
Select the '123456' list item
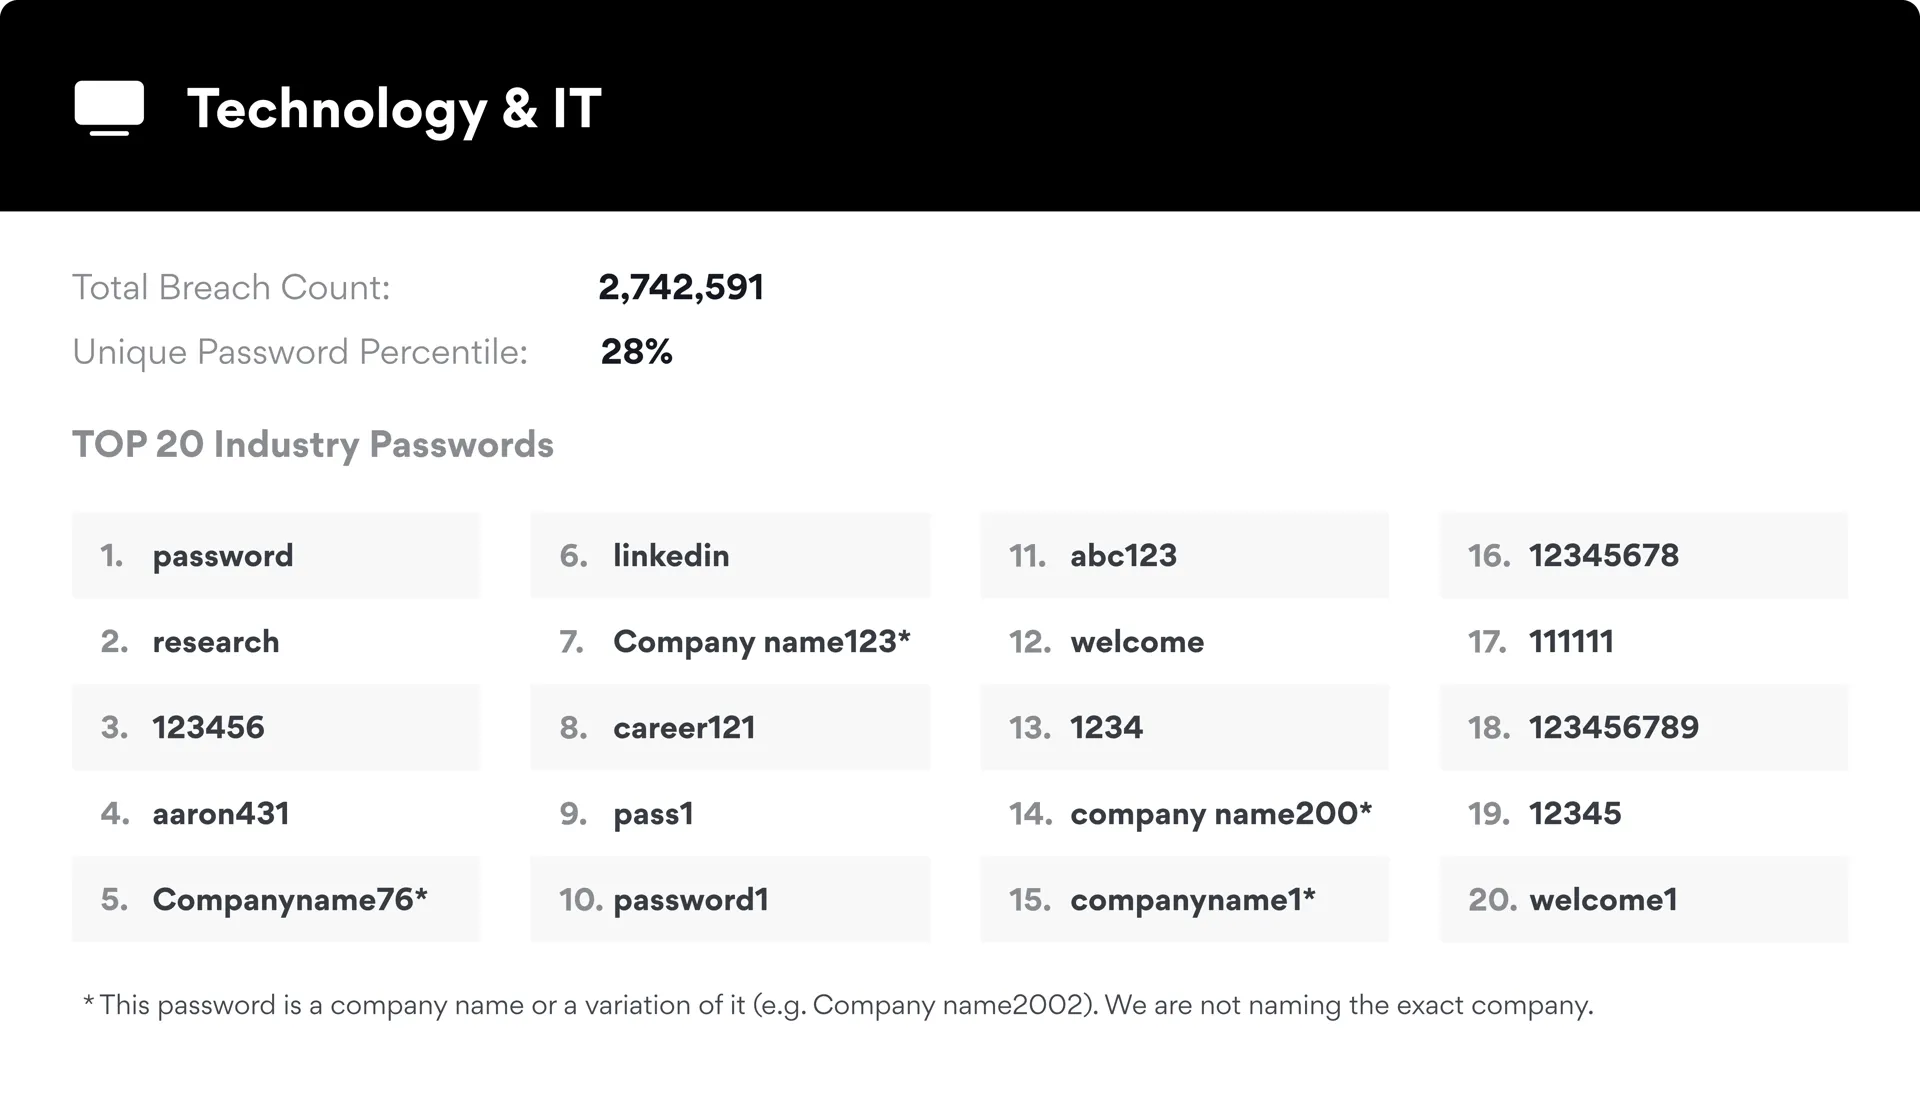(208, 727)
